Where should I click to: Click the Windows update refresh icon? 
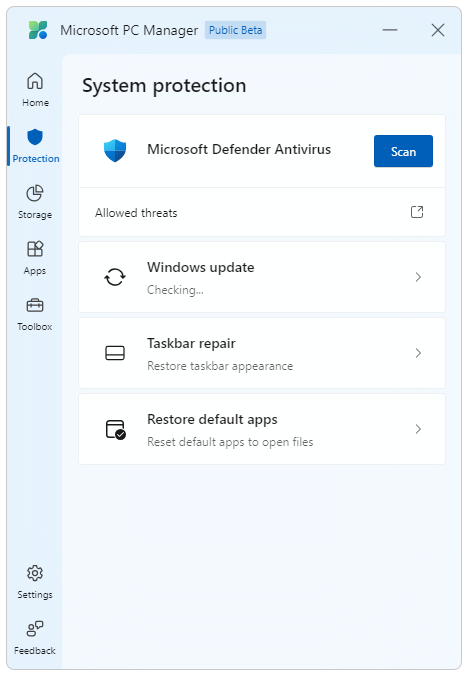115,277
